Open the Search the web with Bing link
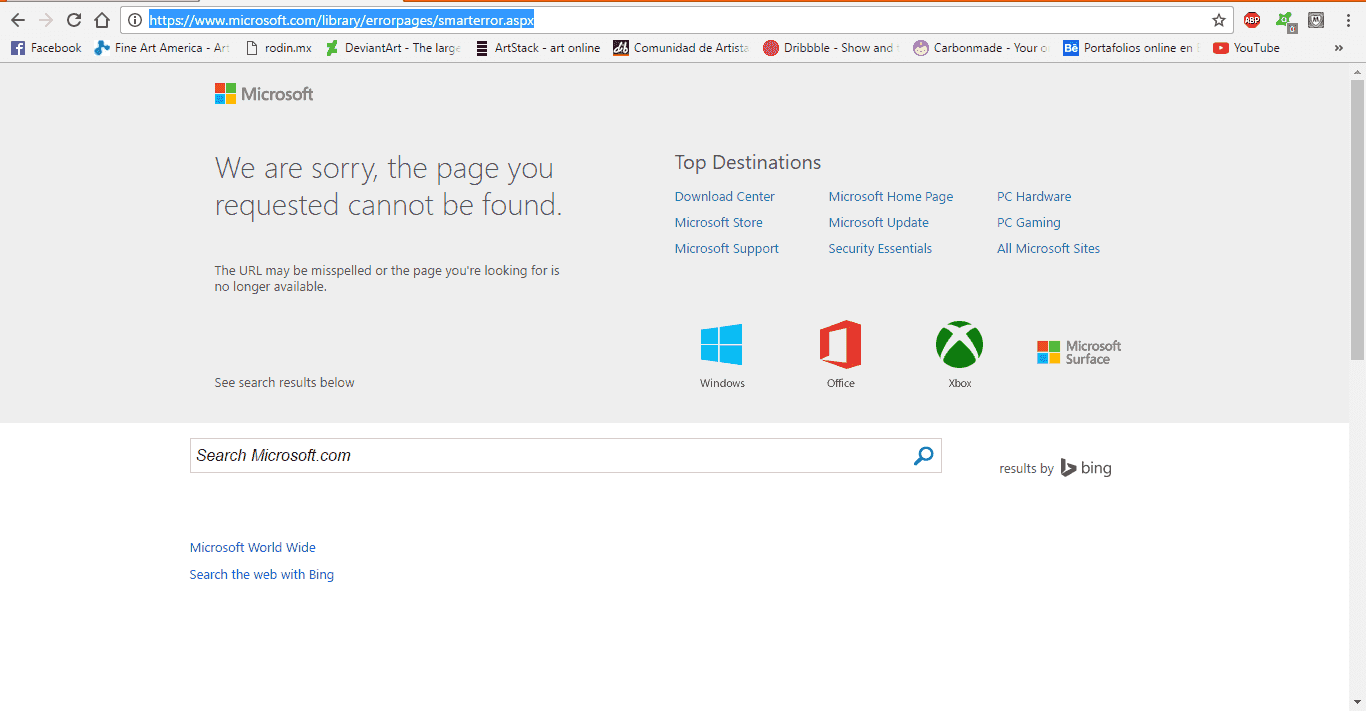 tap(262, 575)
